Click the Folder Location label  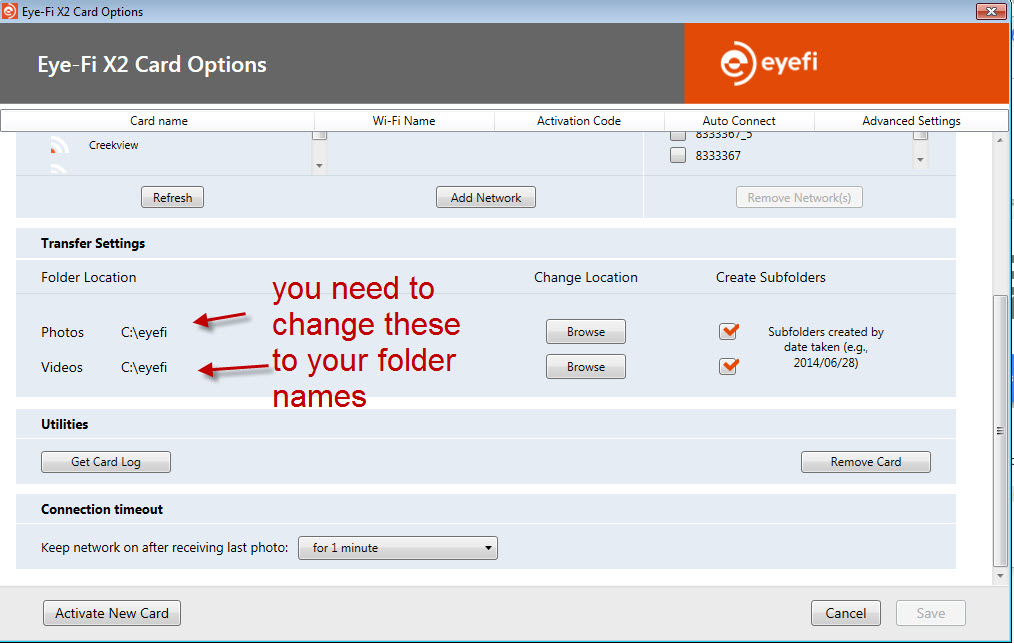click(x=89, y=278)
